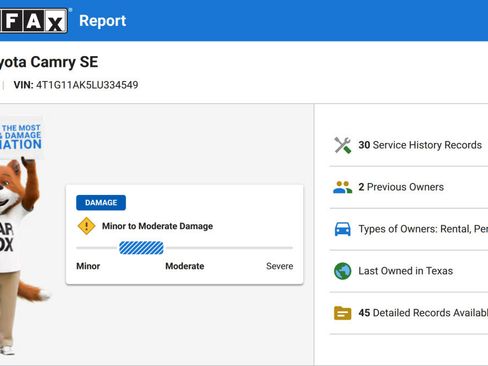Click the Report header text

pos(103,21)
